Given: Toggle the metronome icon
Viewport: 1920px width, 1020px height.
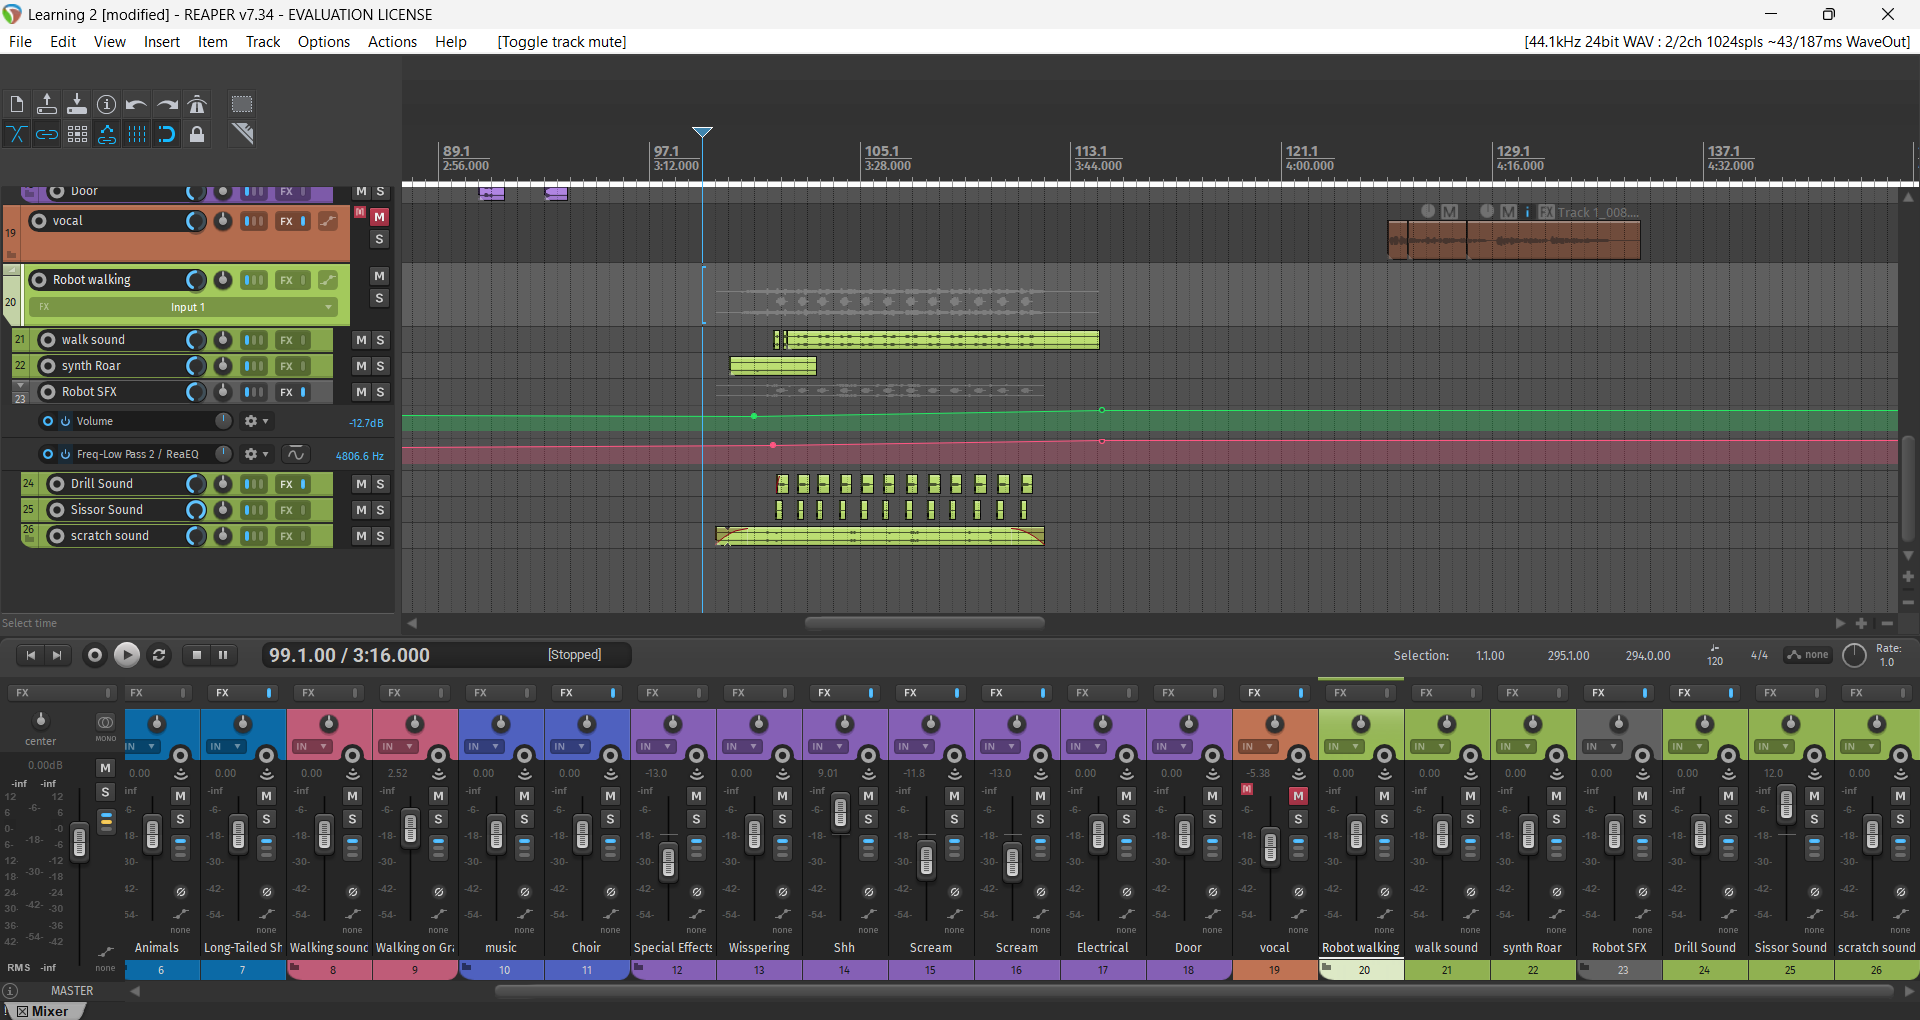Looking at the screenshot, I should click(197, 104).
